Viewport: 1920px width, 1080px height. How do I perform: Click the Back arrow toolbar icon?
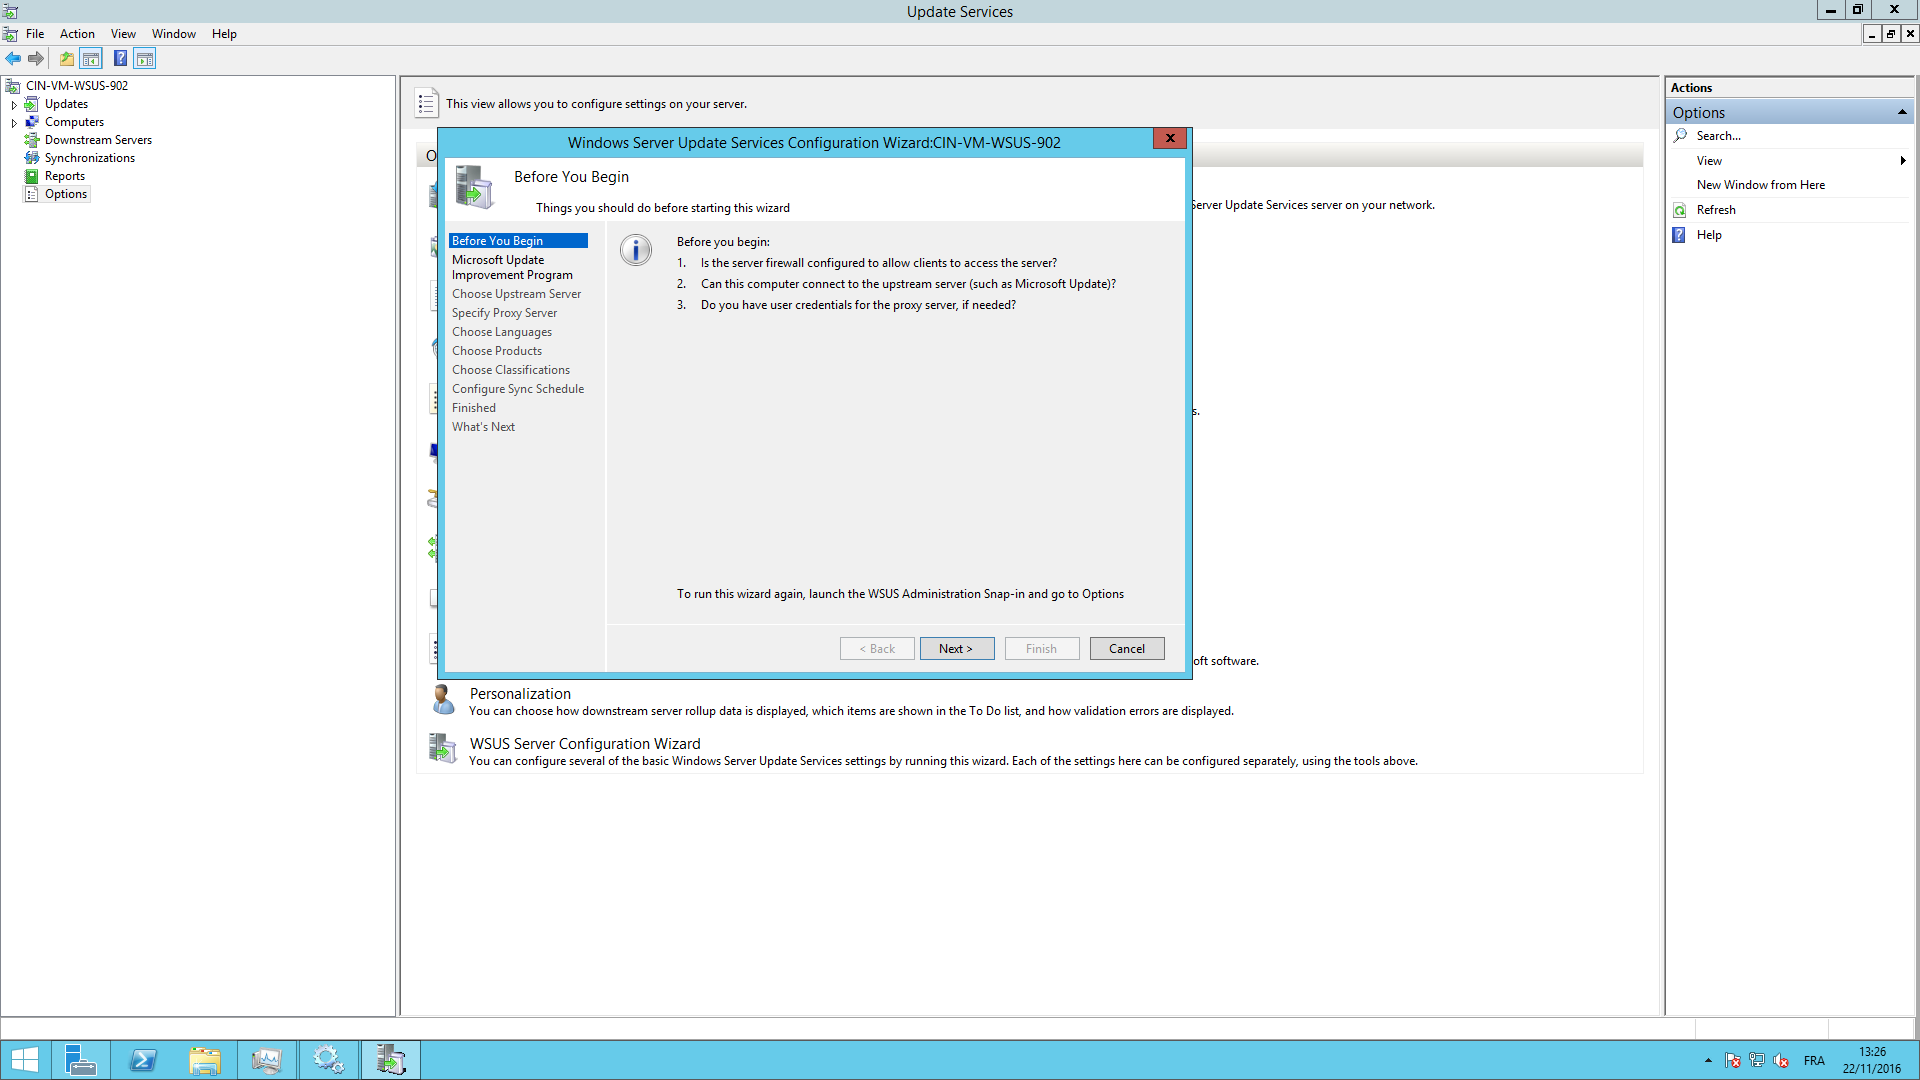(x=13, y=59)
